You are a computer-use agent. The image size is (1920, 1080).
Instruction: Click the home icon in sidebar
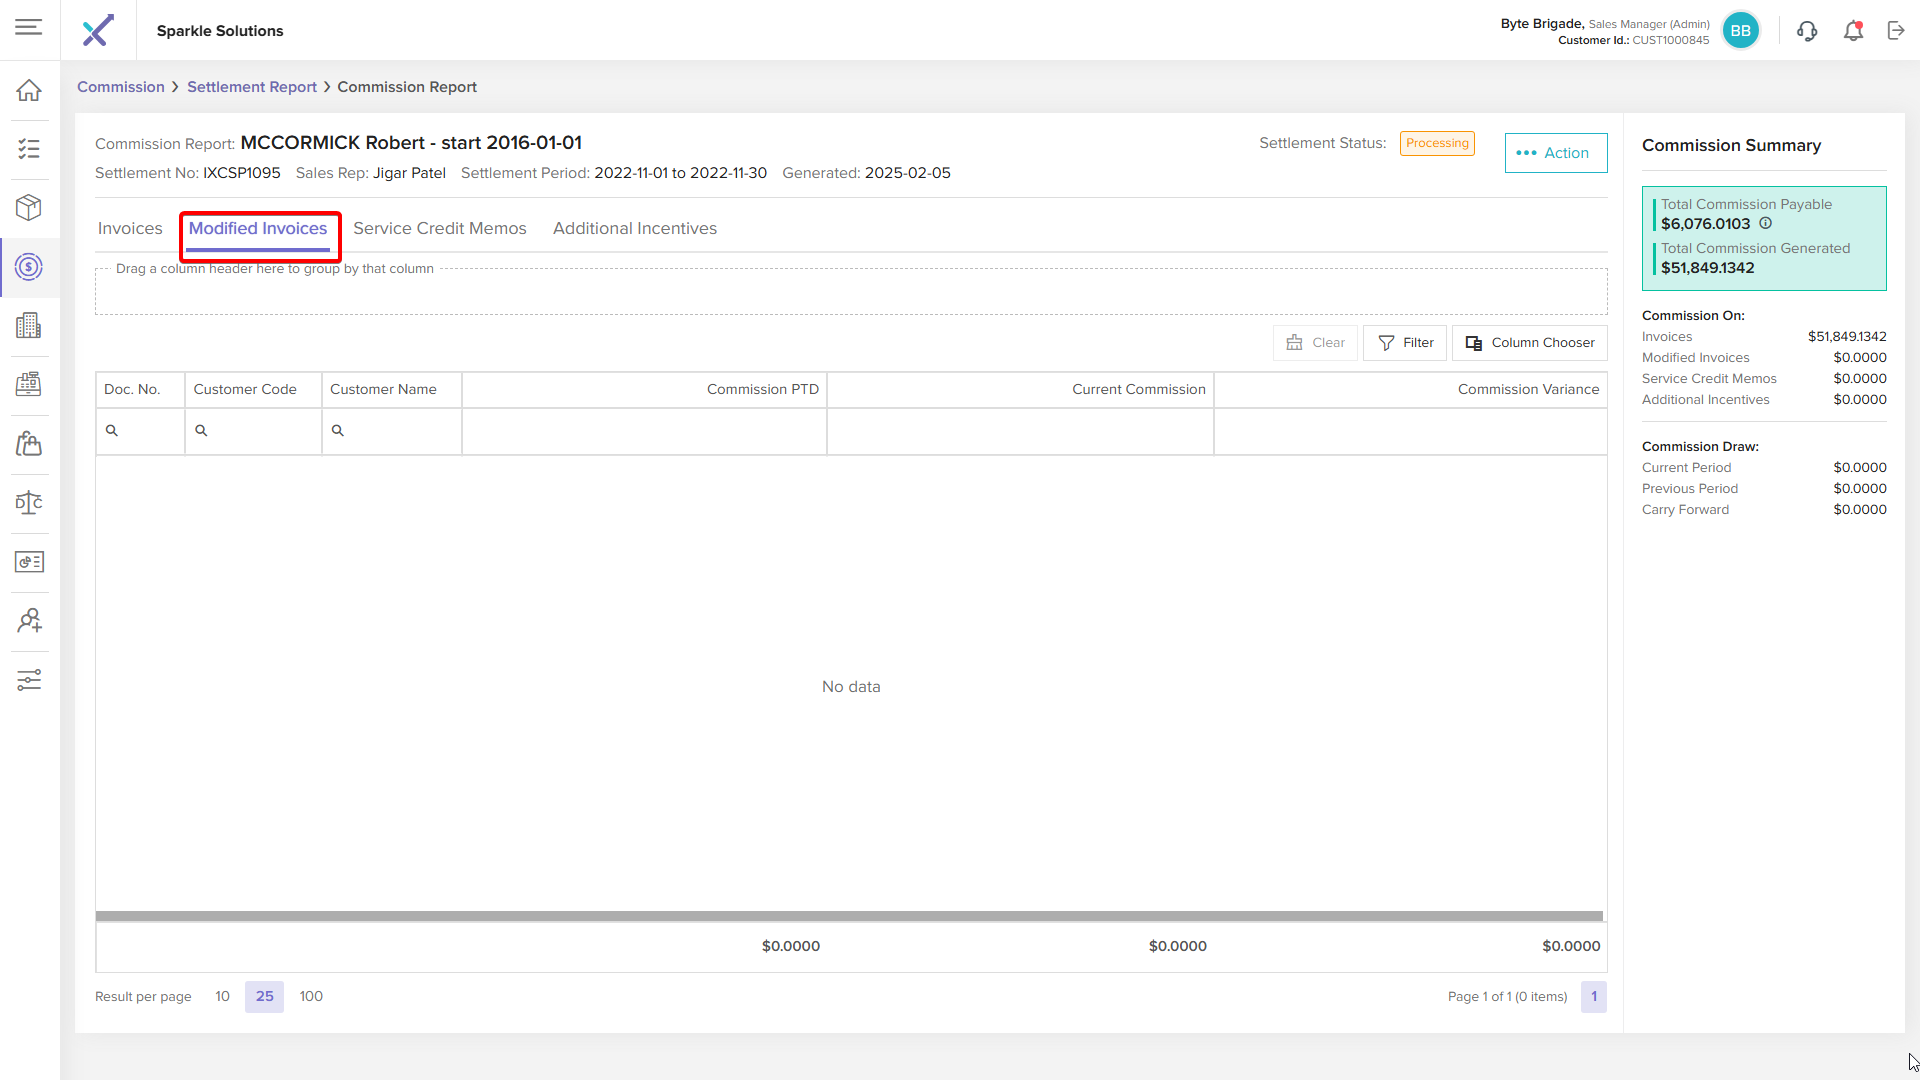point(29,90)
